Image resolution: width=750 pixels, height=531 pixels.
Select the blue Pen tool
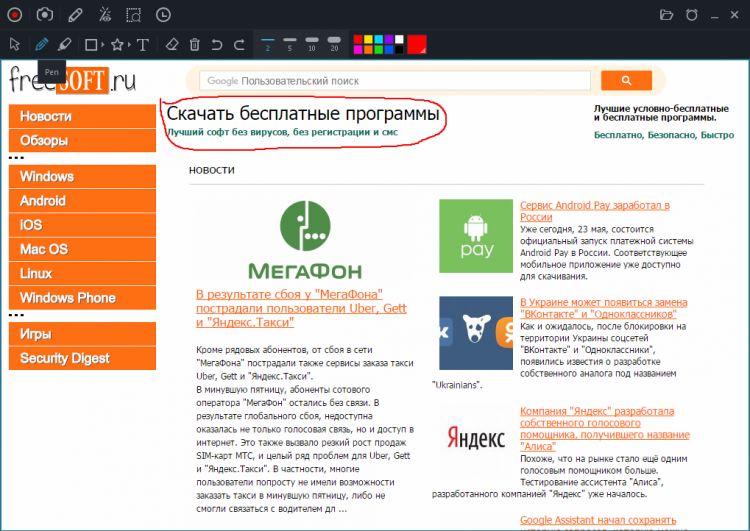(42, 45)
